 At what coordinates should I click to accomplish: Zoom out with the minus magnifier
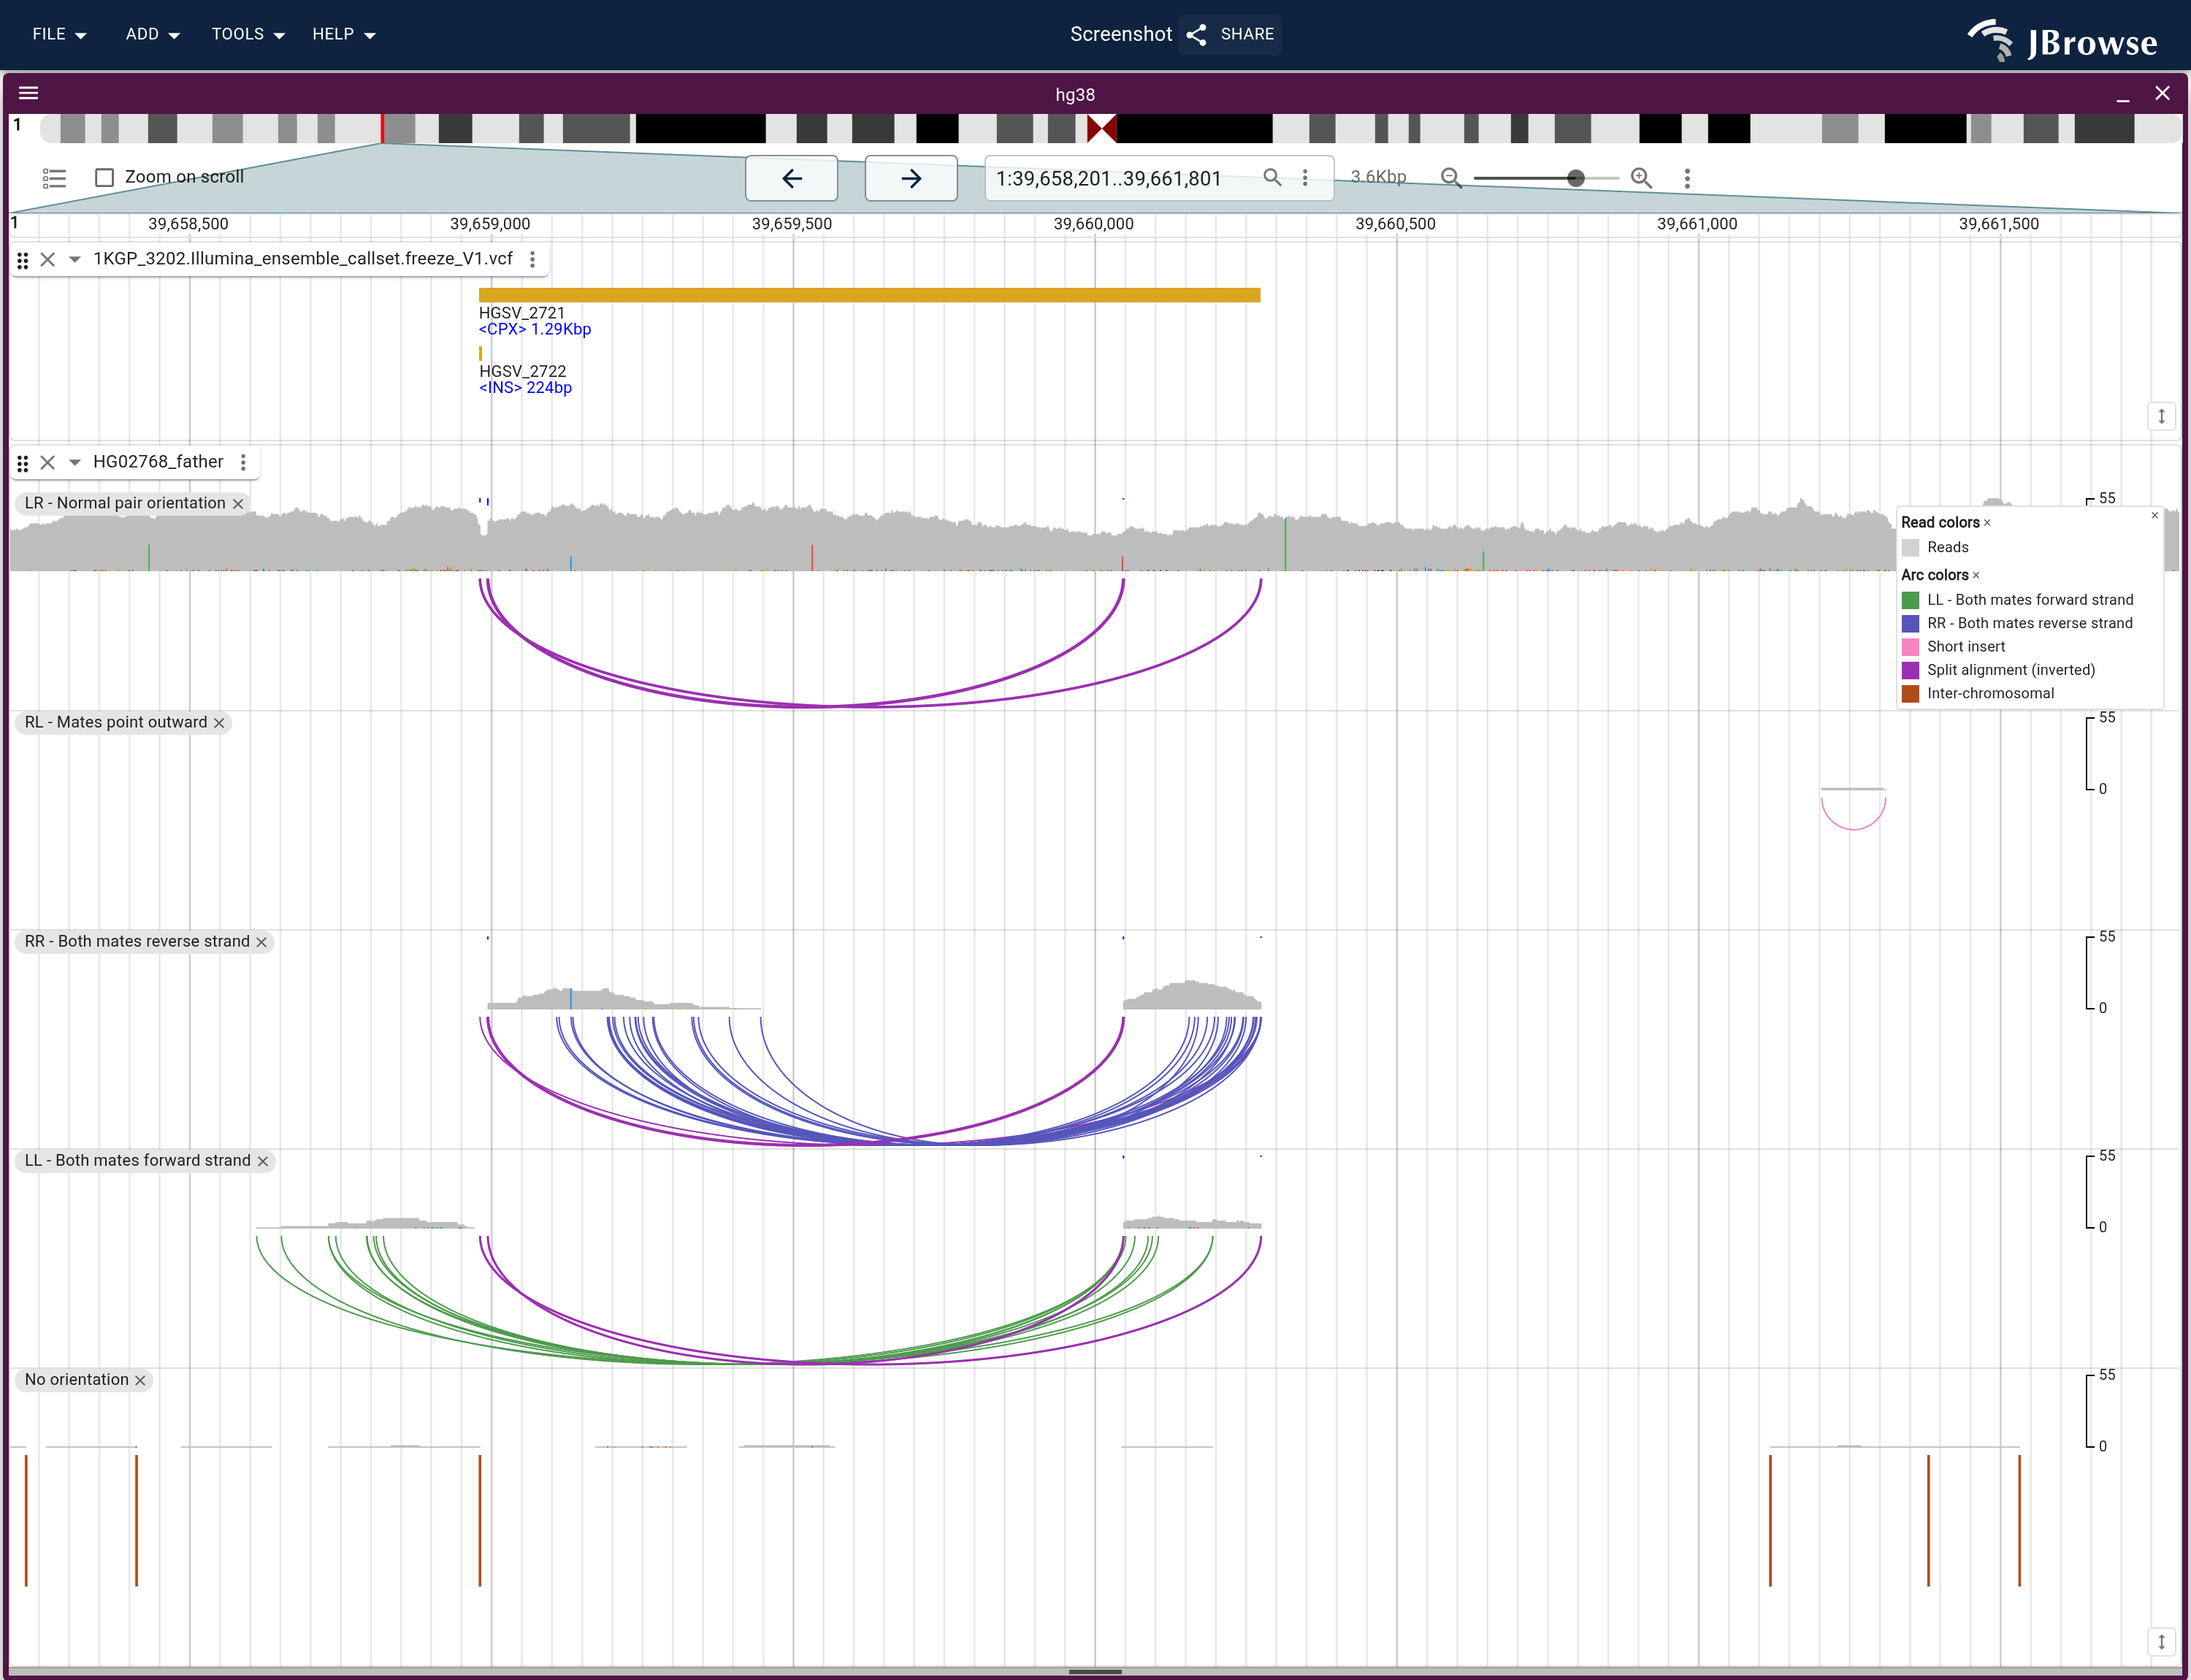[x=1451, y=178]
